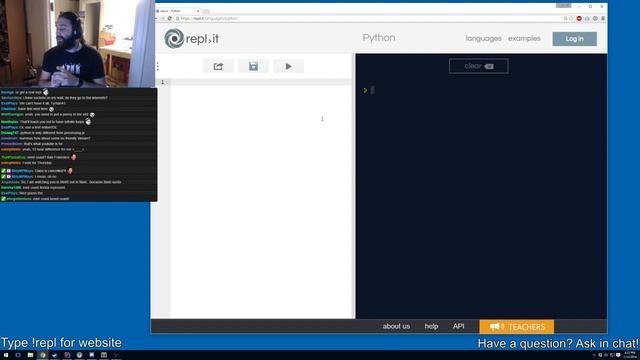640x360 pixels.
Task: Close the repl.it browser tab
Action: 198,11
